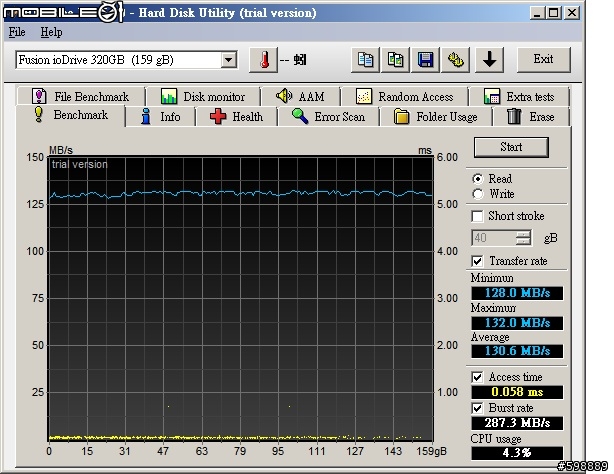This screenshot has width=614, height=474.
Task: Open the drive selection dropdown
Action: tap(228, 60)
